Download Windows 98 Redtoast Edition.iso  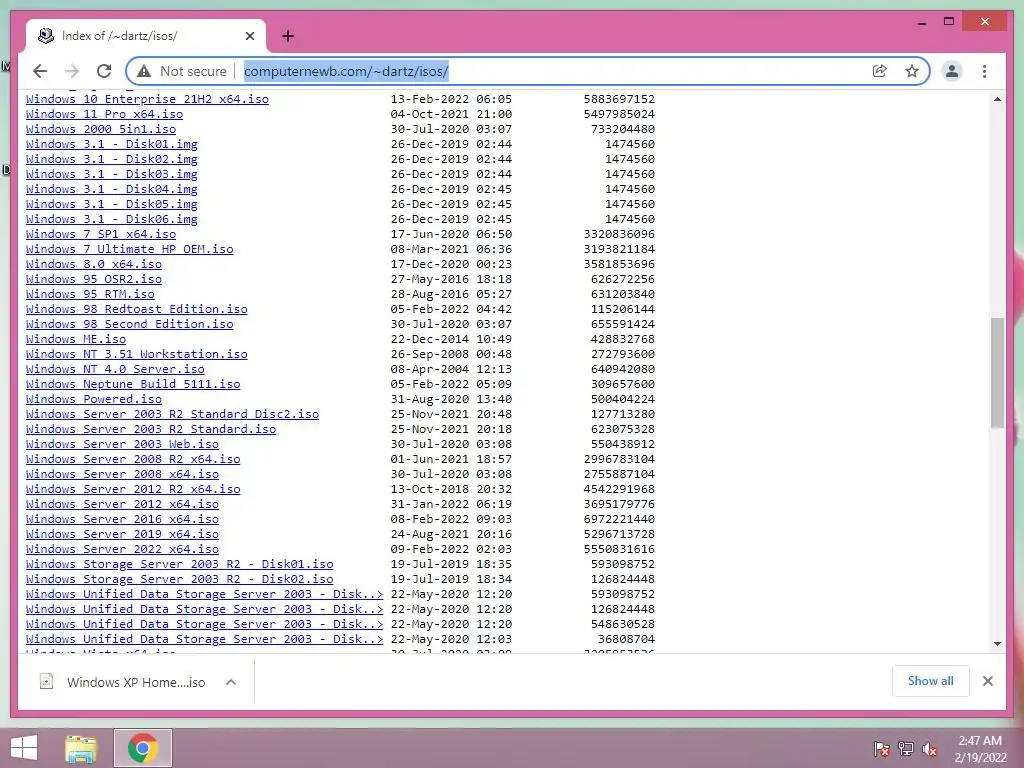pos(136,310)
